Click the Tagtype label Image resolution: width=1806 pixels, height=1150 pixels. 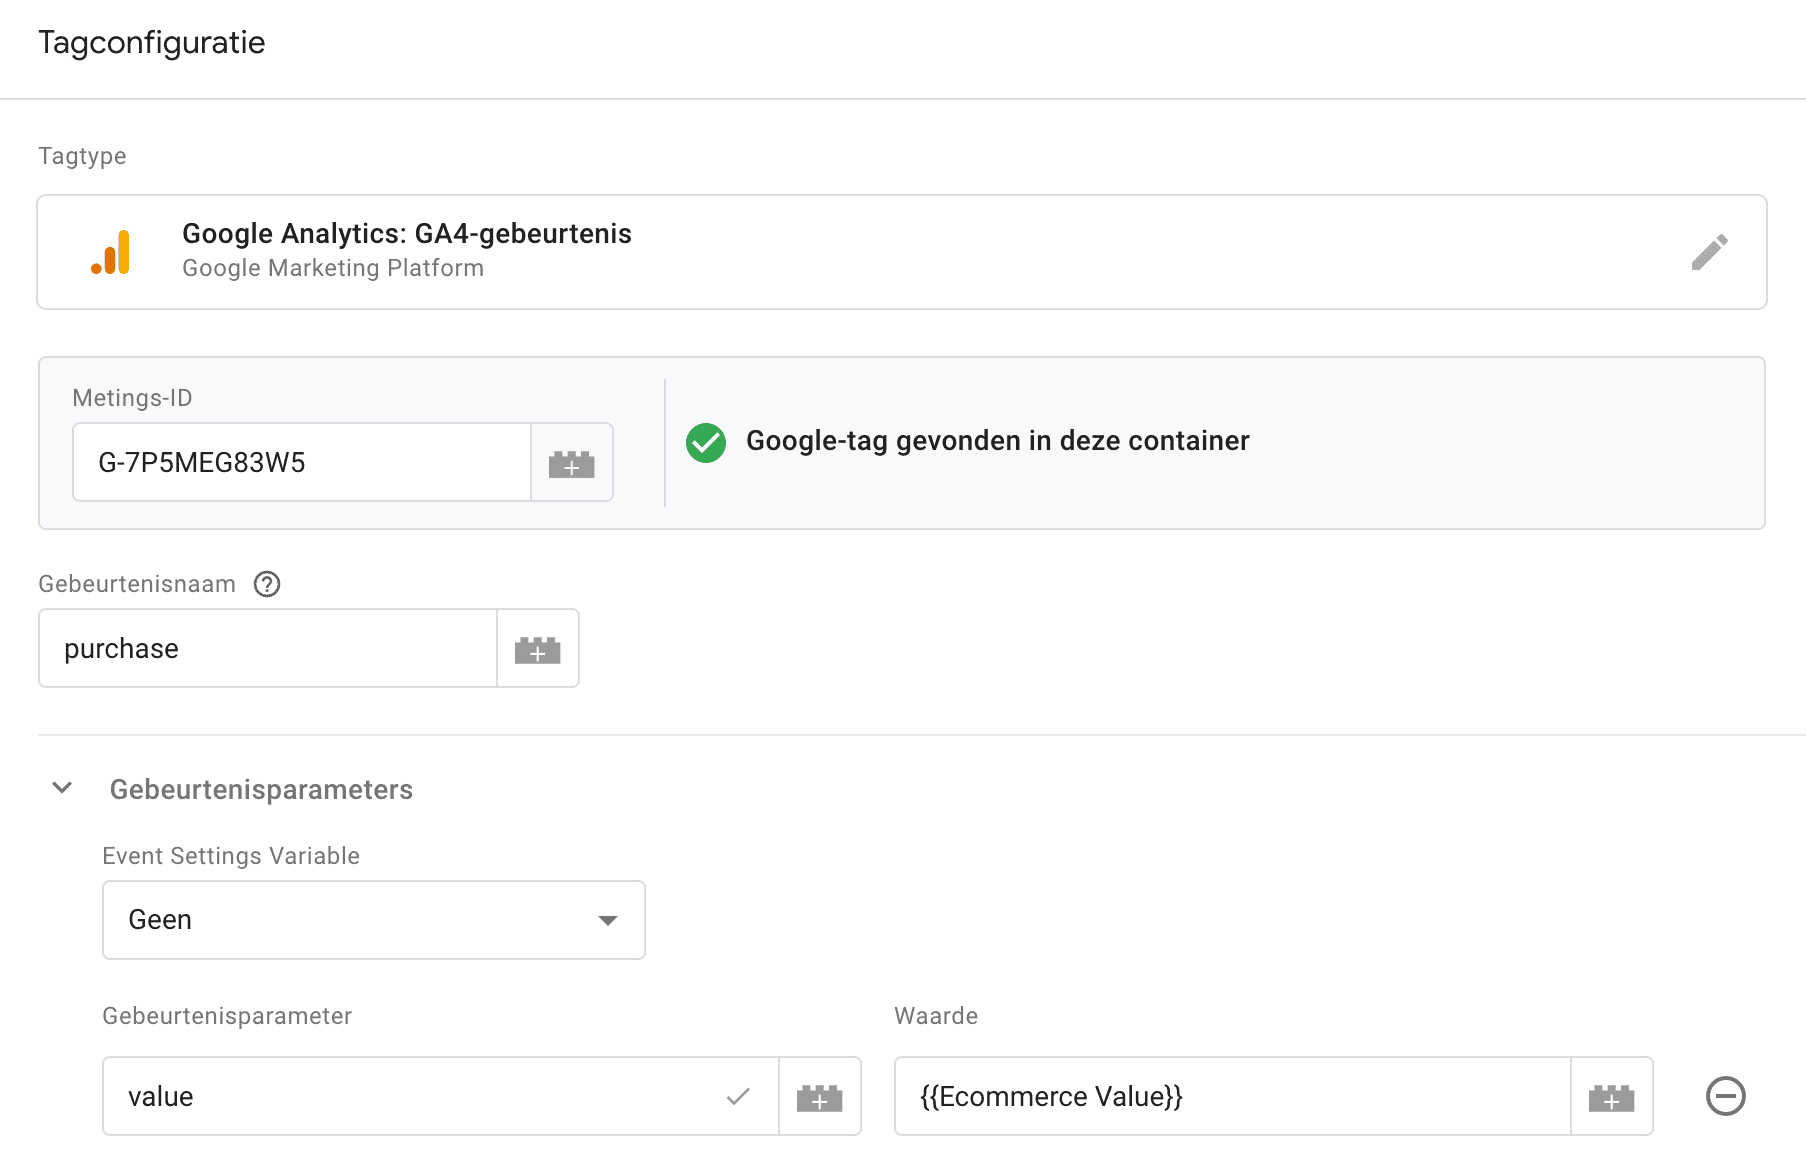(82, 156)
